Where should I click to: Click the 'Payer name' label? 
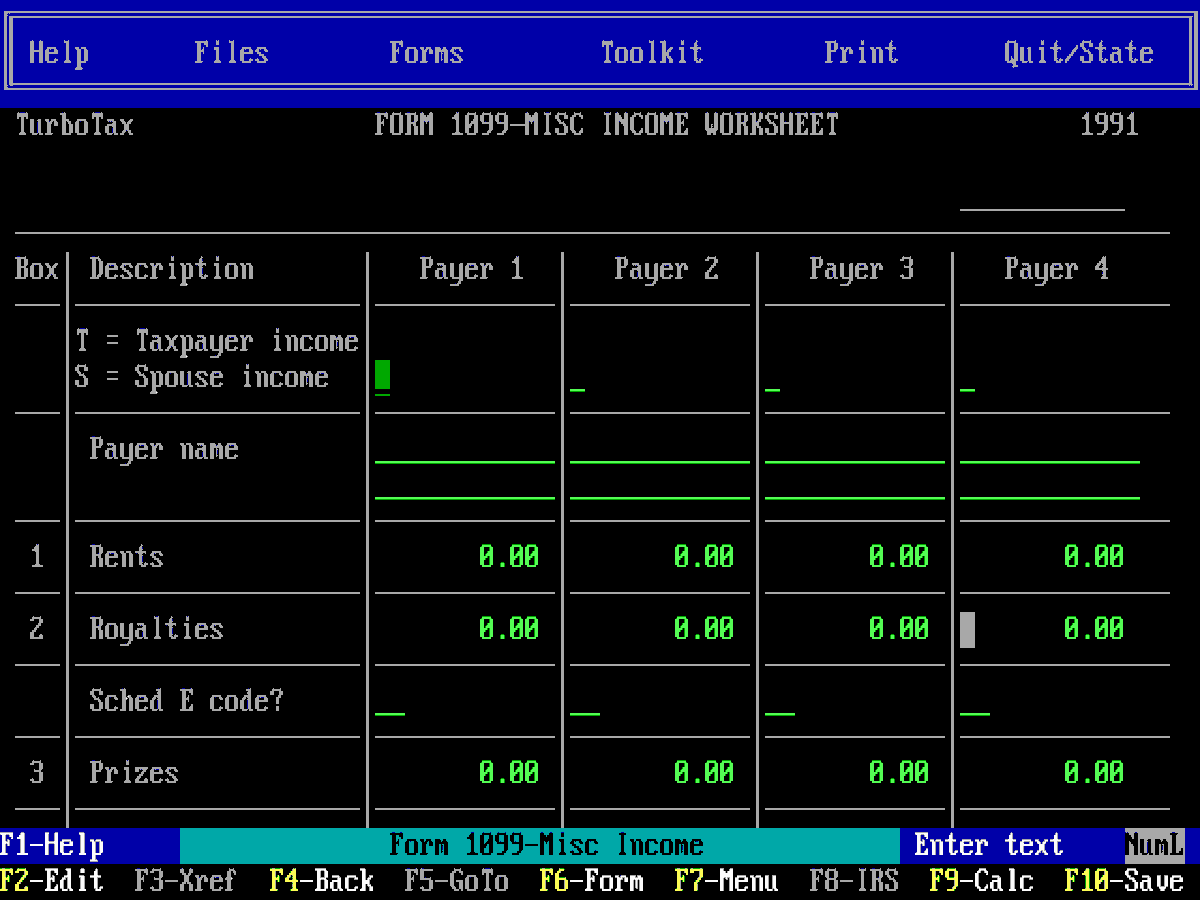click(164, 449)
